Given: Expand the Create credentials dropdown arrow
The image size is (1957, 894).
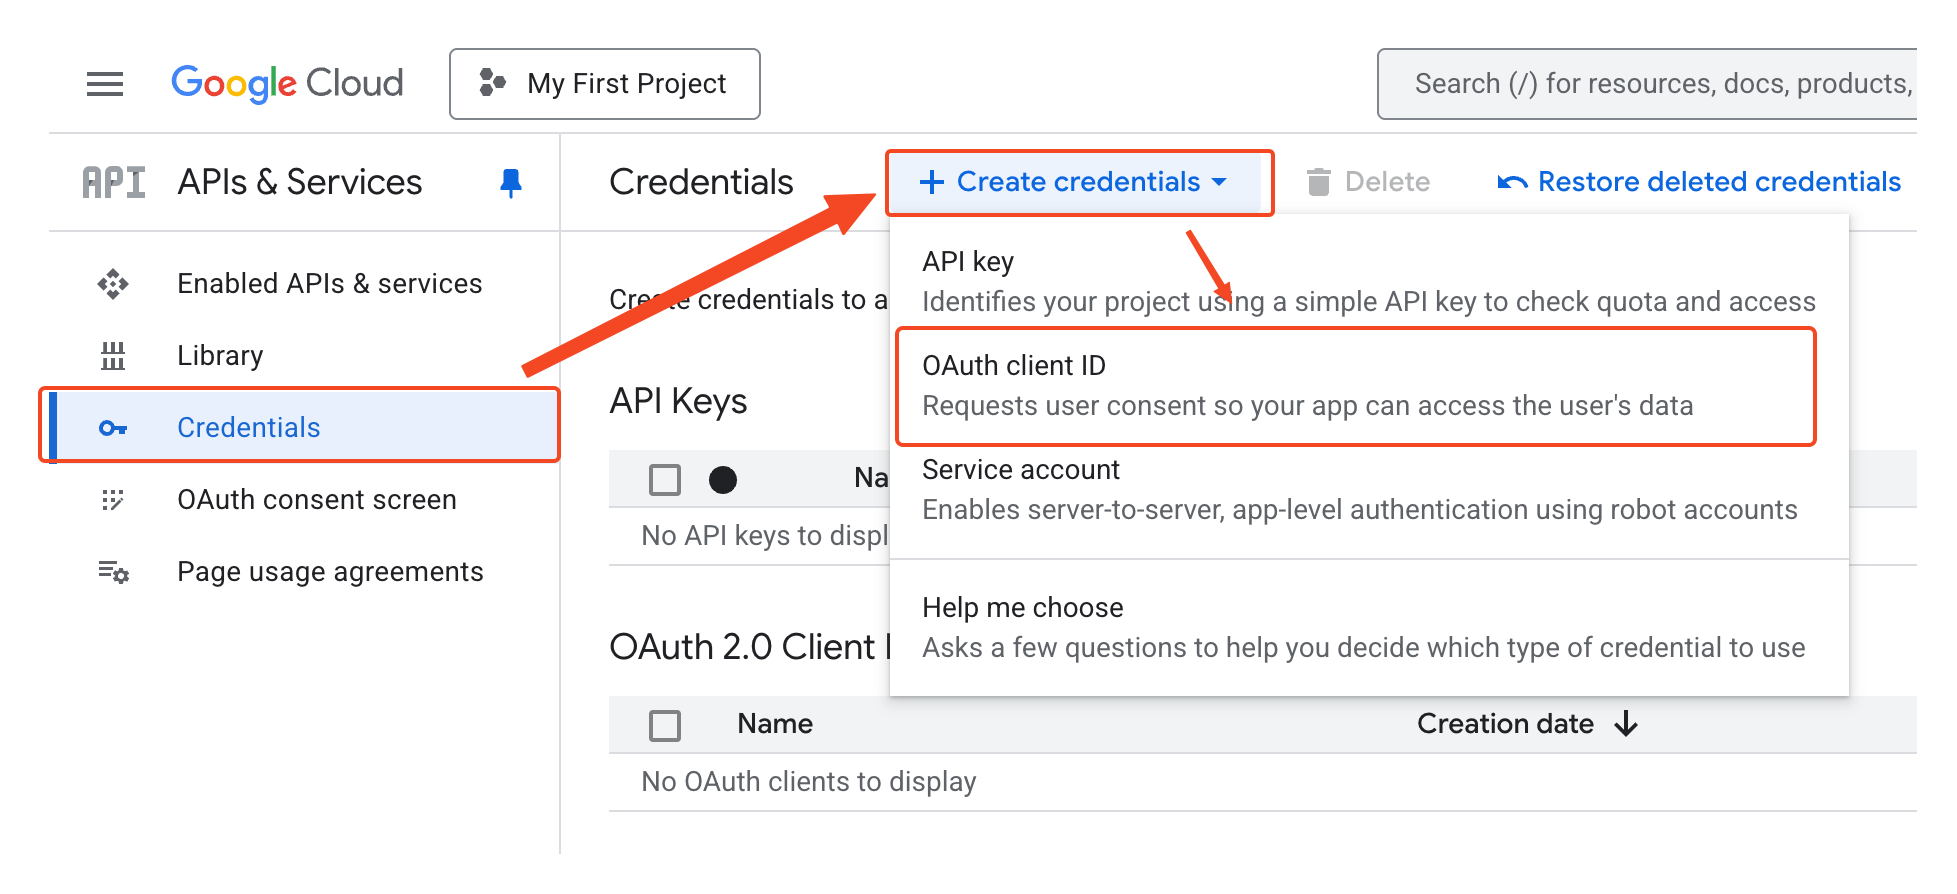Looking at the screenshot, I should coord(1219,183).
